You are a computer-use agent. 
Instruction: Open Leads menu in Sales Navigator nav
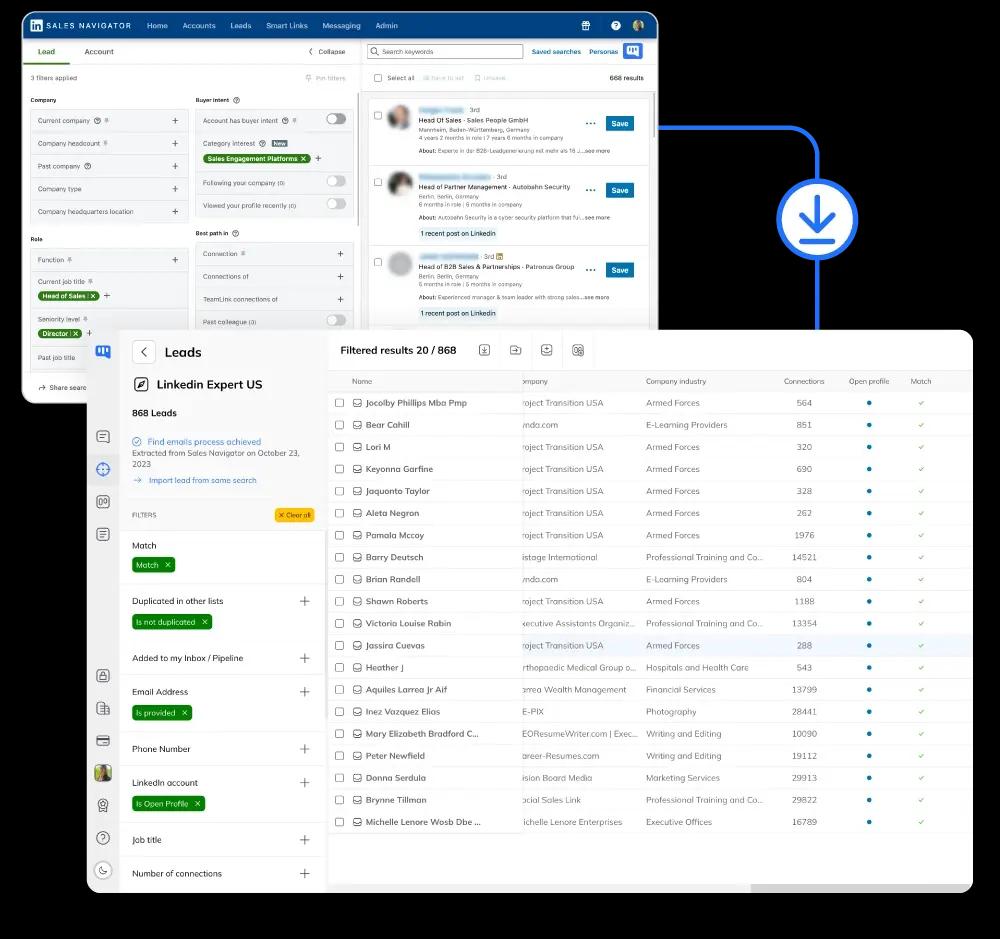pos(240,26)
